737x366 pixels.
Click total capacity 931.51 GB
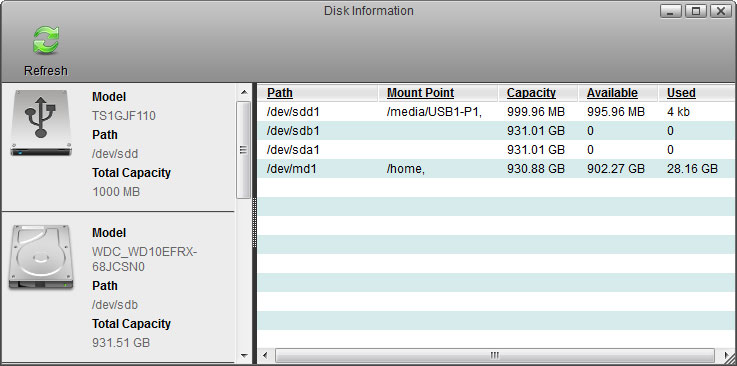point(121,343)
